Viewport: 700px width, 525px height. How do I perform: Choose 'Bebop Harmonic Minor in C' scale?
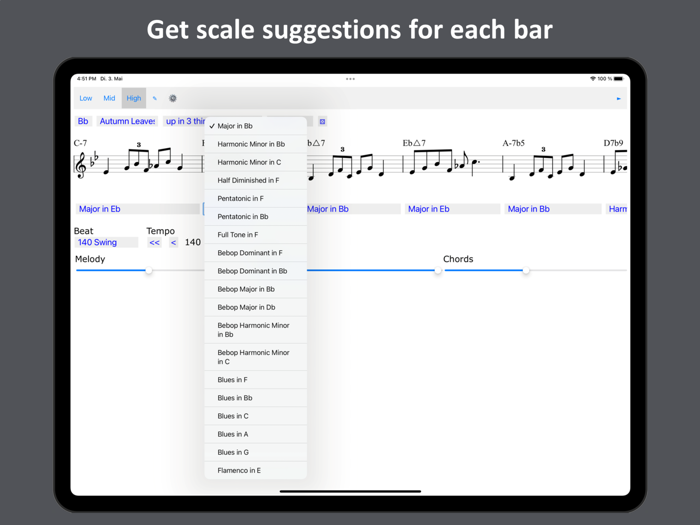pos(255,357)
